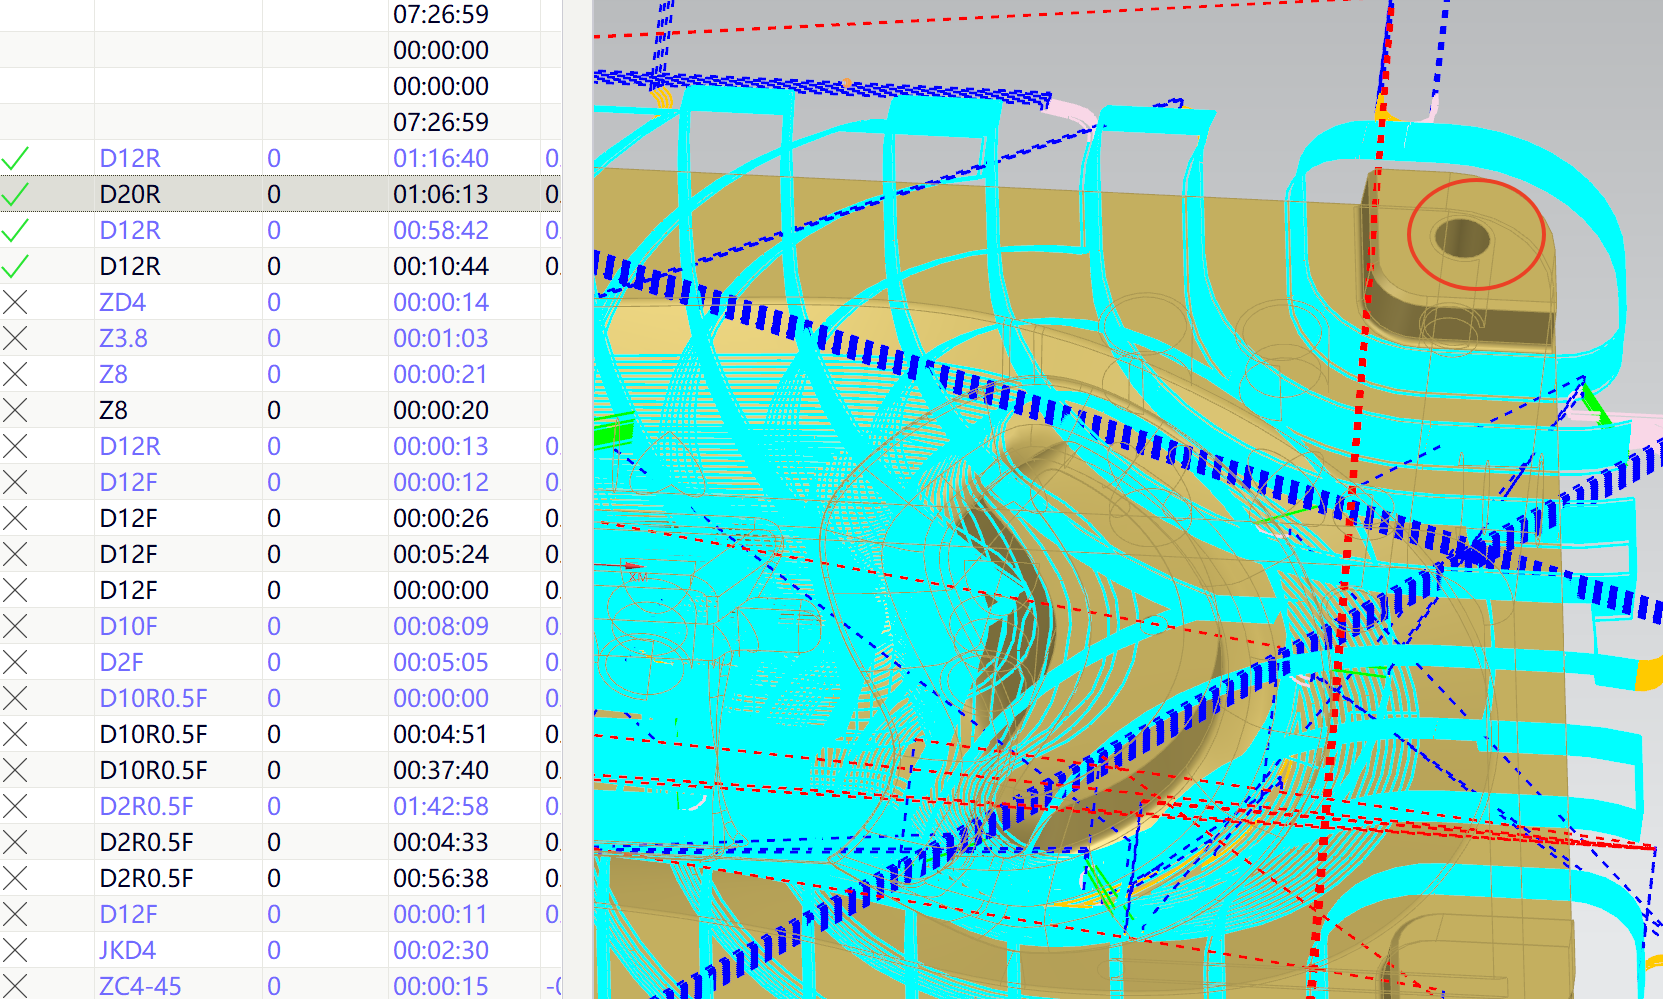Click the time value 00:37:40

tap(441, 770)
